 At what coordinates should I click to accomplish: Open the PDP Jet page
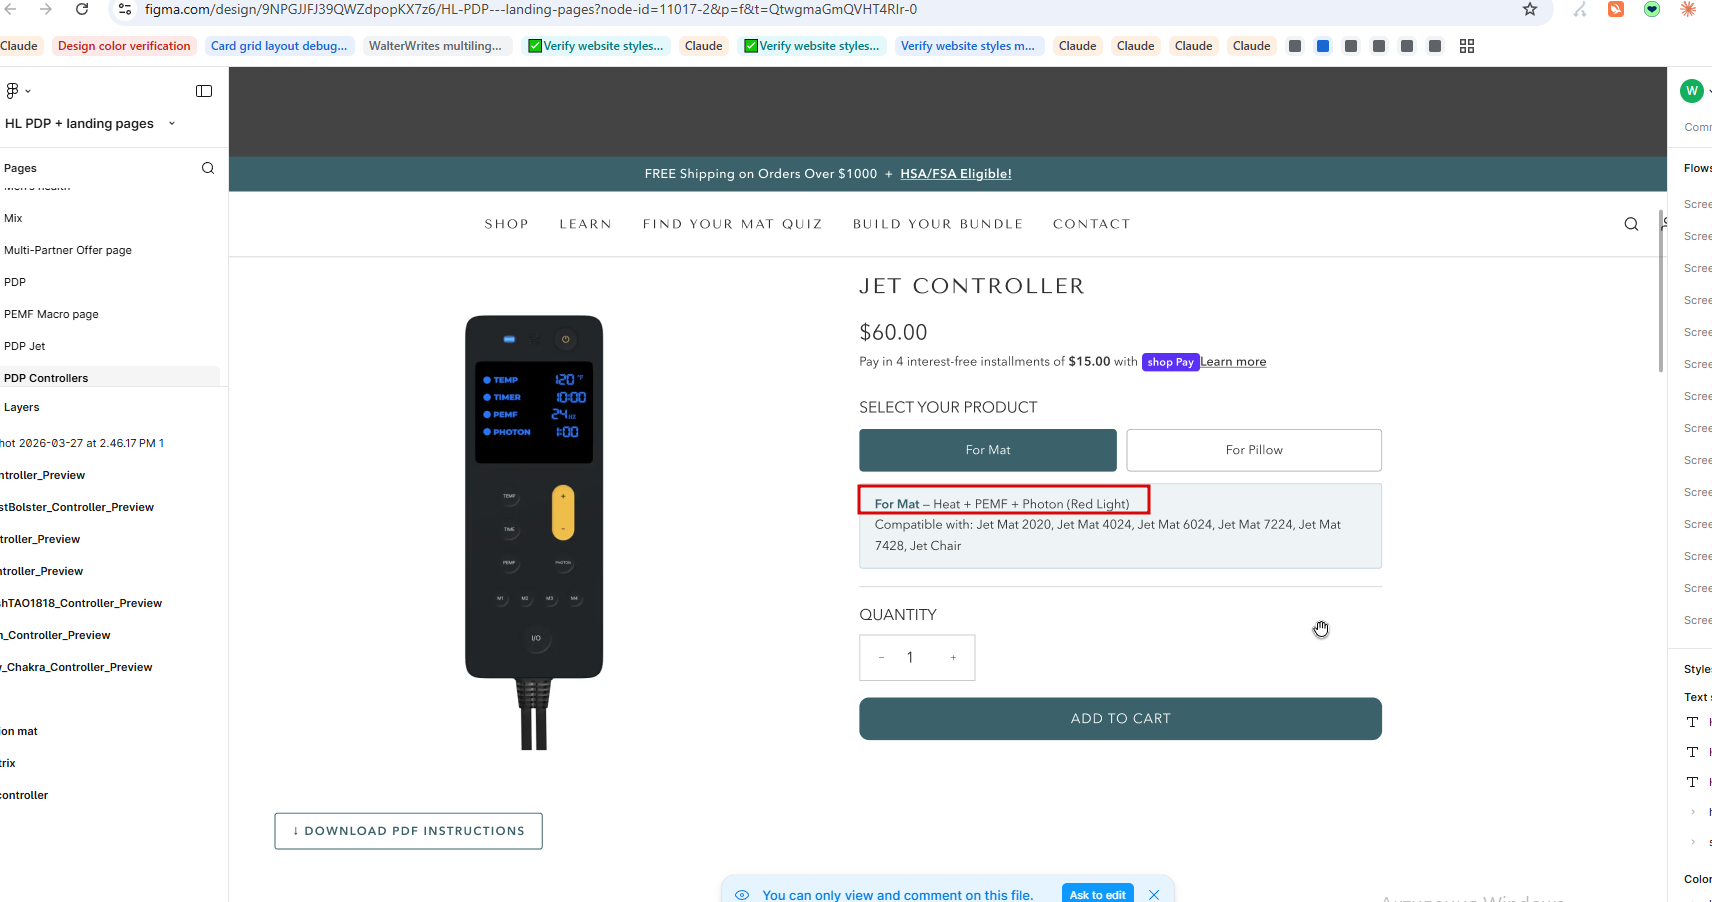pyautogui.click(x=25, y=346)
